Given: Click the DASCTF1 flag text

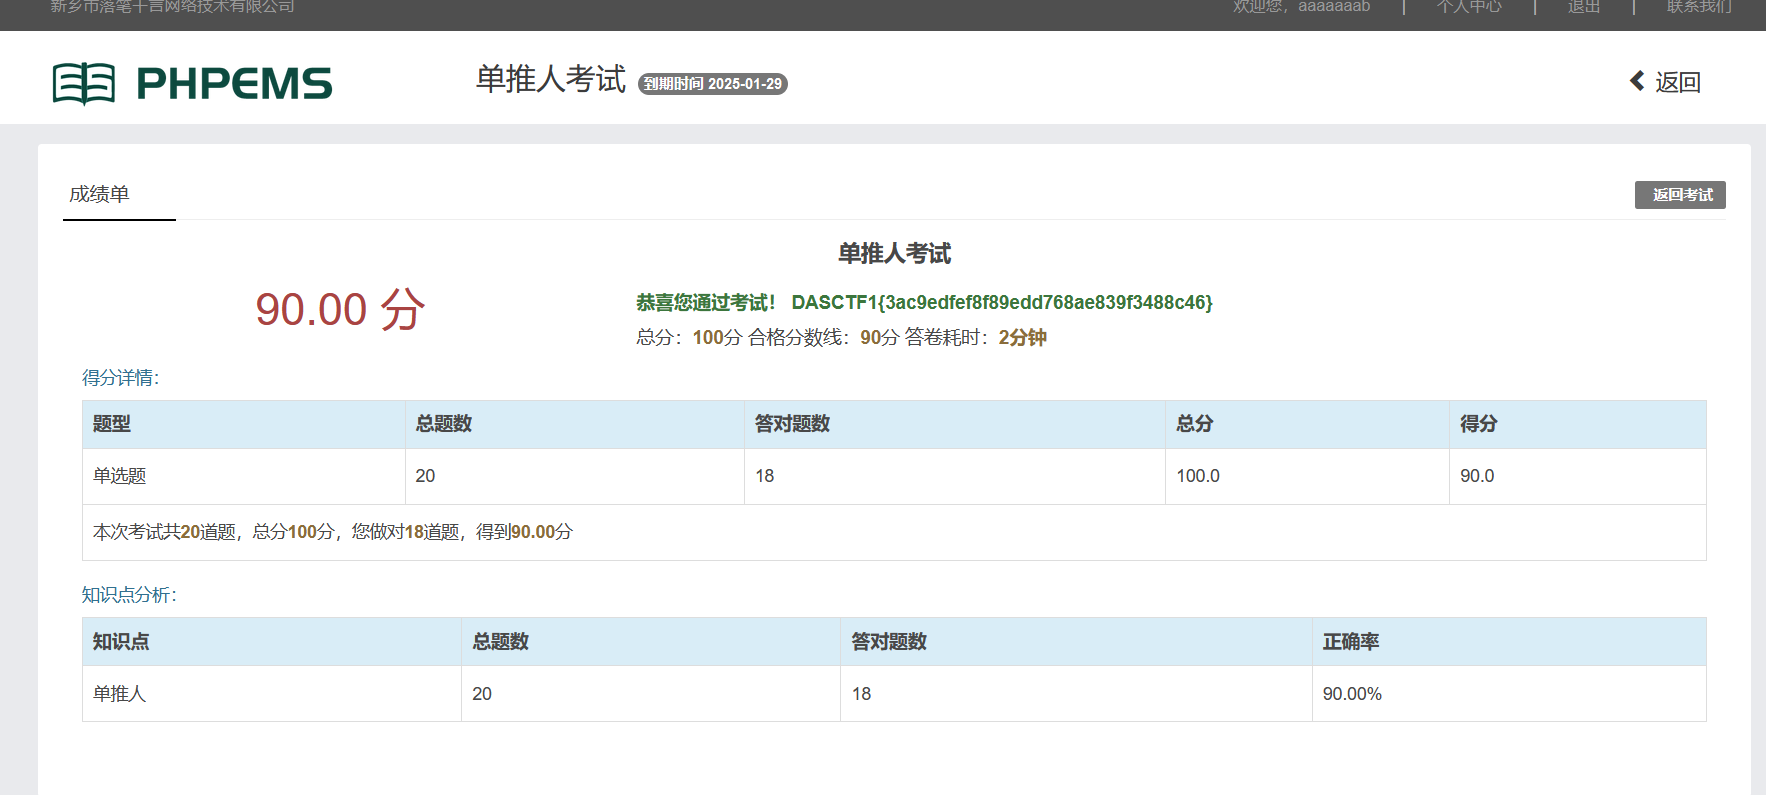Looking at the screenshot, I should point(1001,302).
